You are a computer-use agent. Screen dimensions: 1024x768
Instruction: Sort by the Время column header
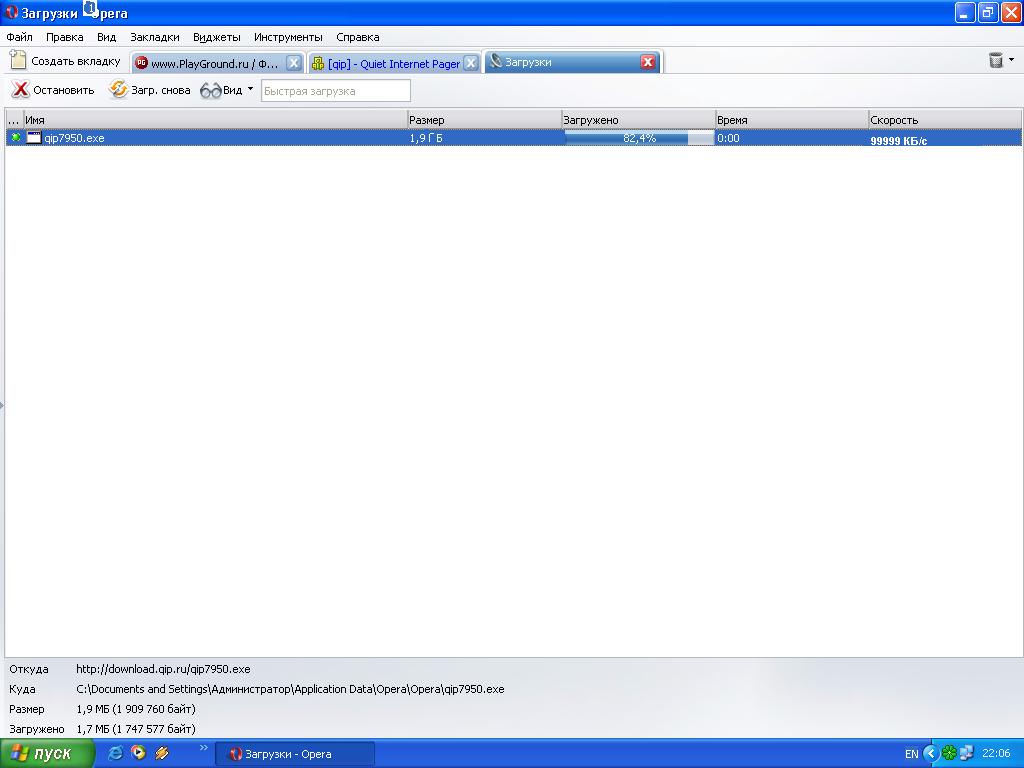(792, 120)
